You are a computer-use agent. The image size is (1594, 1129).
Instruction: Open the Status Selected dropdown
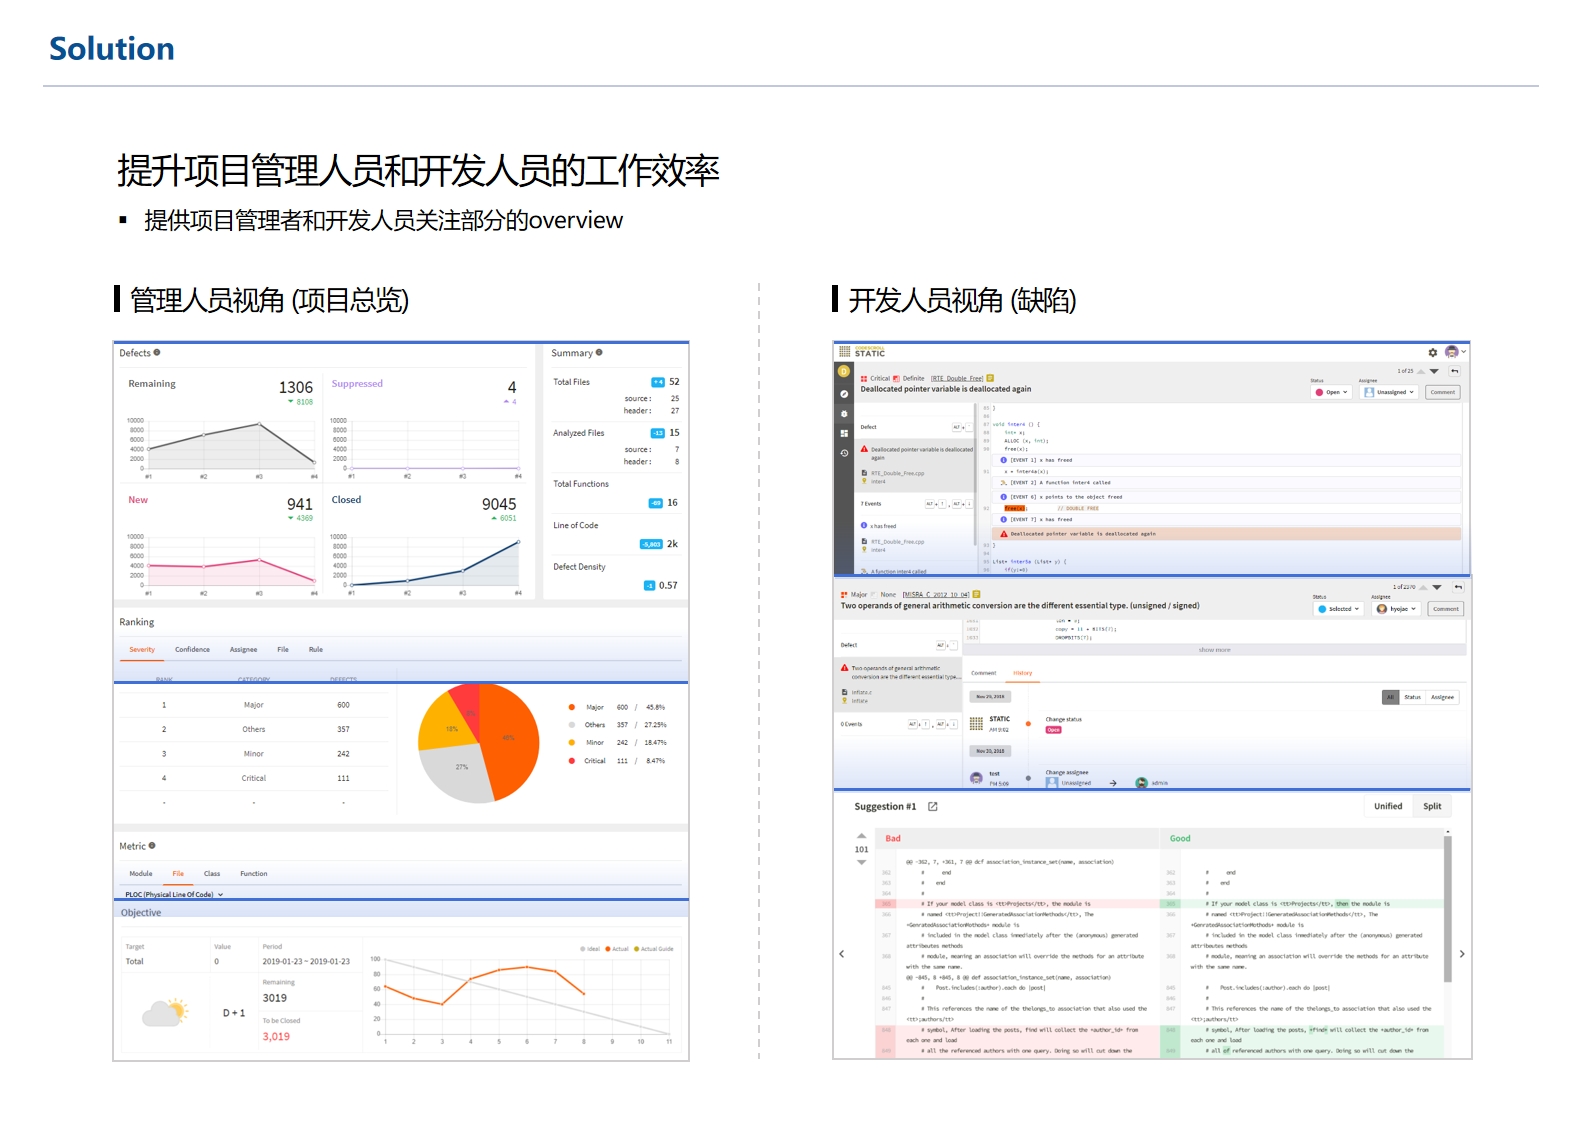pyautogui.click(x=1339, y=608)
